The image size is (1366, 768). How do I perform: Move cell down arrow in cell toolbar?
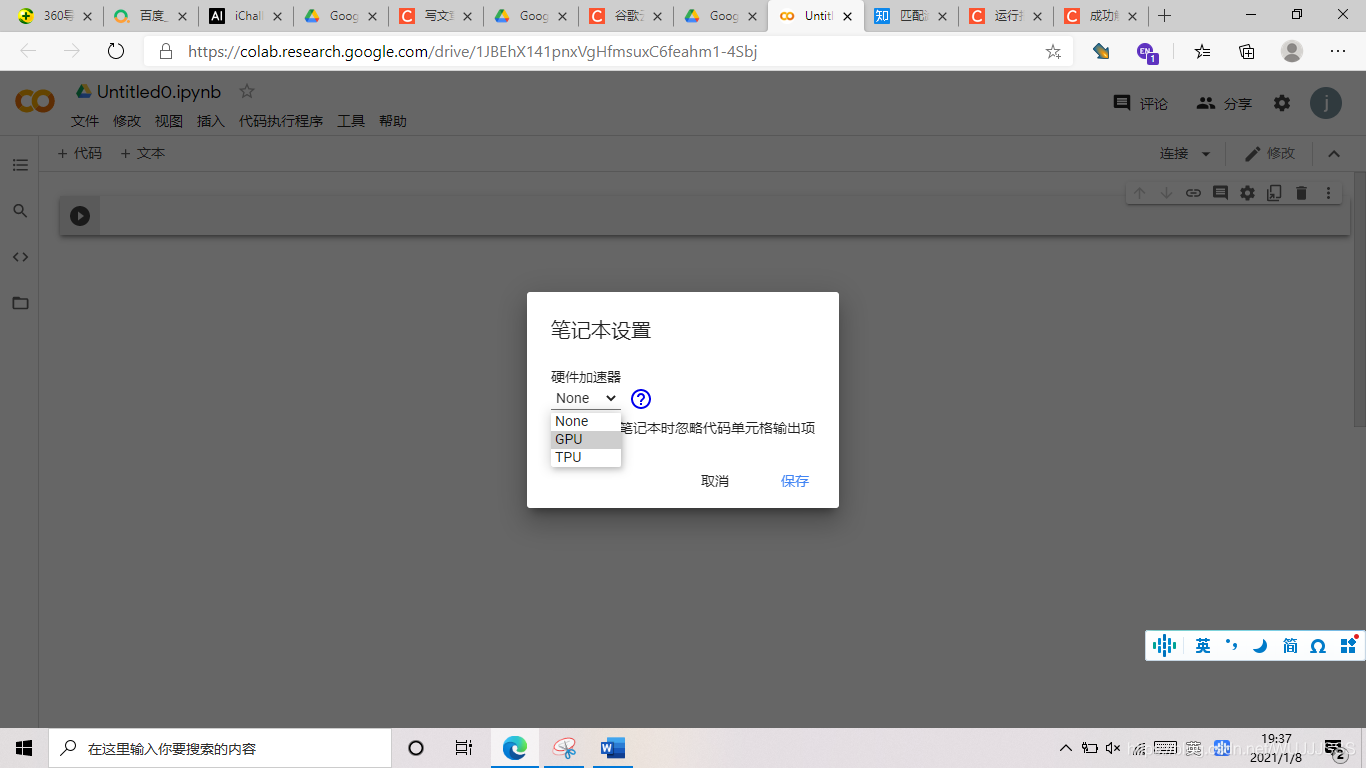point(1166,193)
